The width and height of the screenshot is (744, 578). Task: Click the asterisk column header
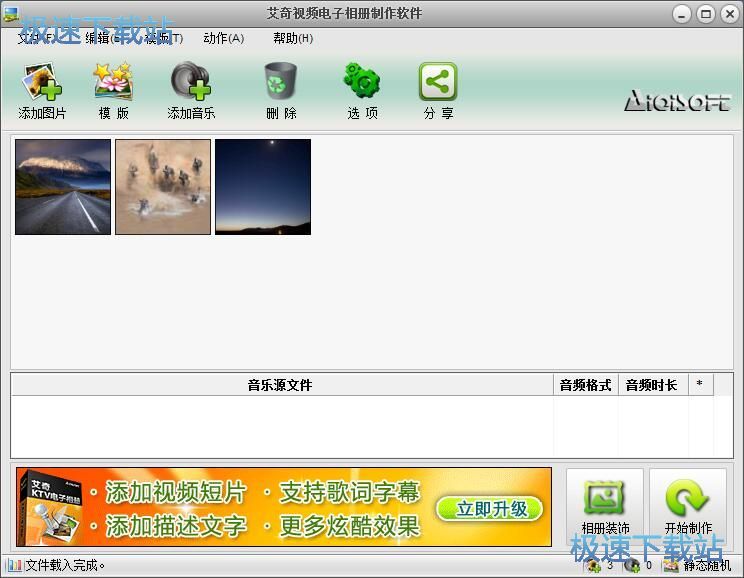coord(701,385)
